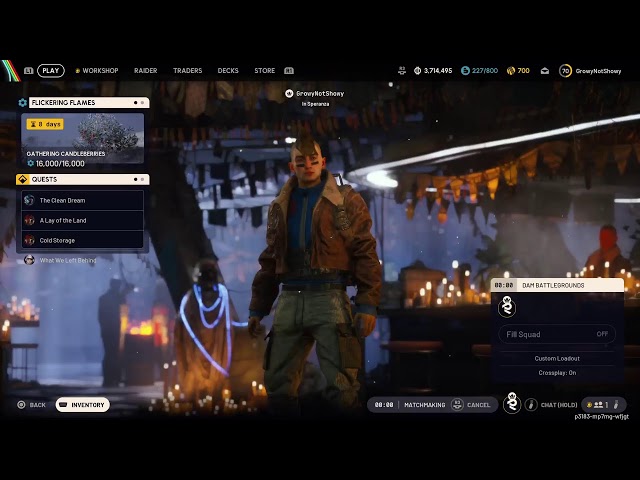Click the round snake emblem in bottom bar
640x480 pixels.
tap(512, 403)
